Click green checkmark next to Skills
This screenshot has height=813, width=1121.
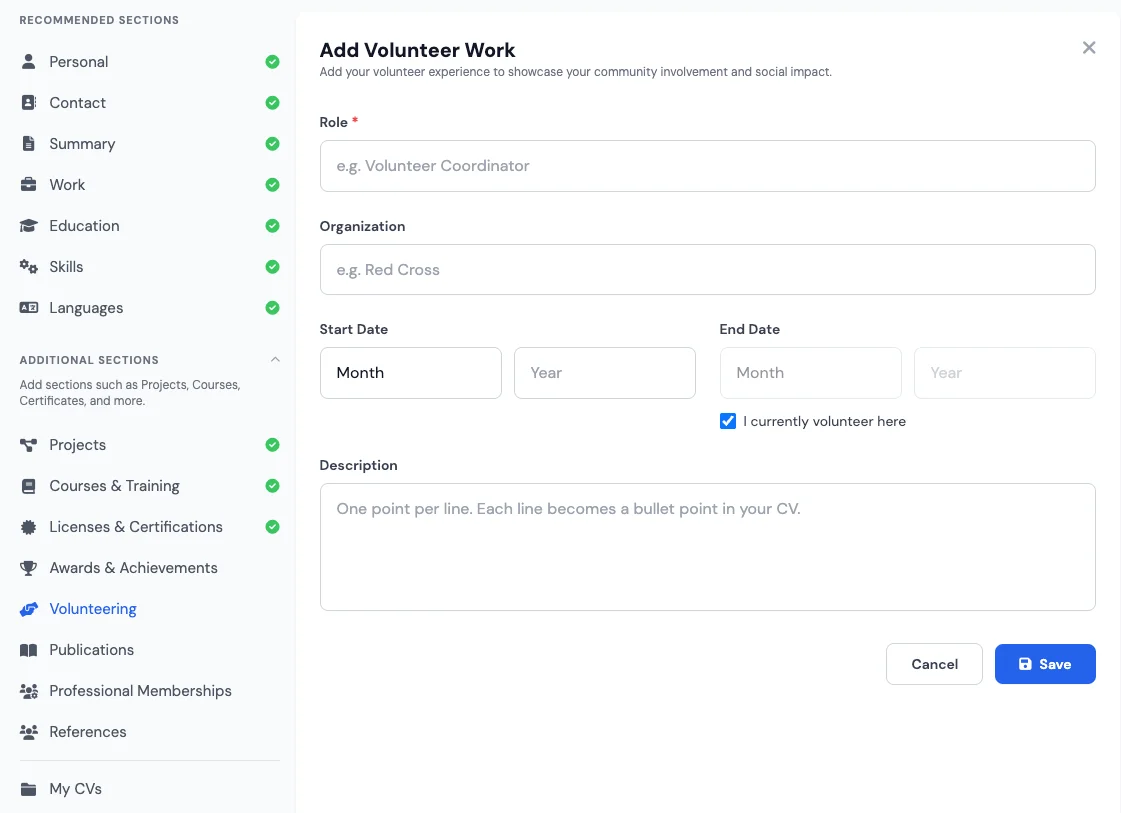272,267
